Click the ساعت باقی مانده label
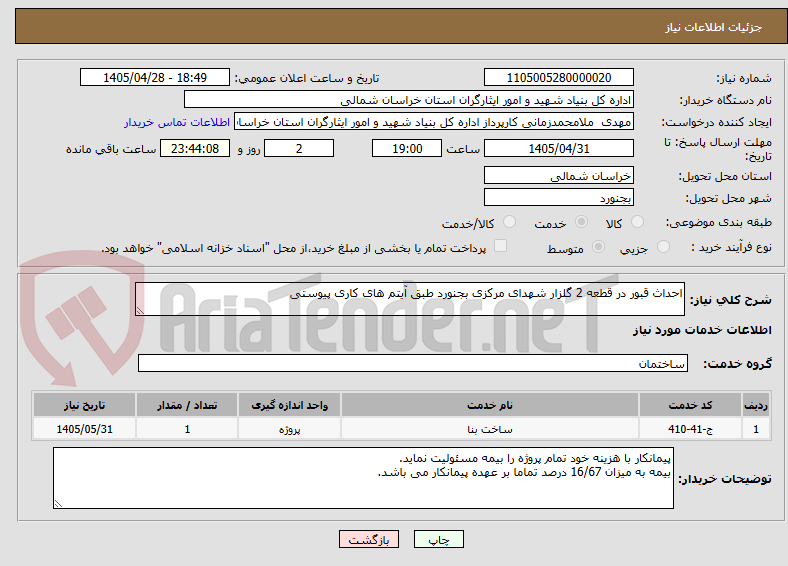Screen dimensions: 788x566 tap(111, 149)
